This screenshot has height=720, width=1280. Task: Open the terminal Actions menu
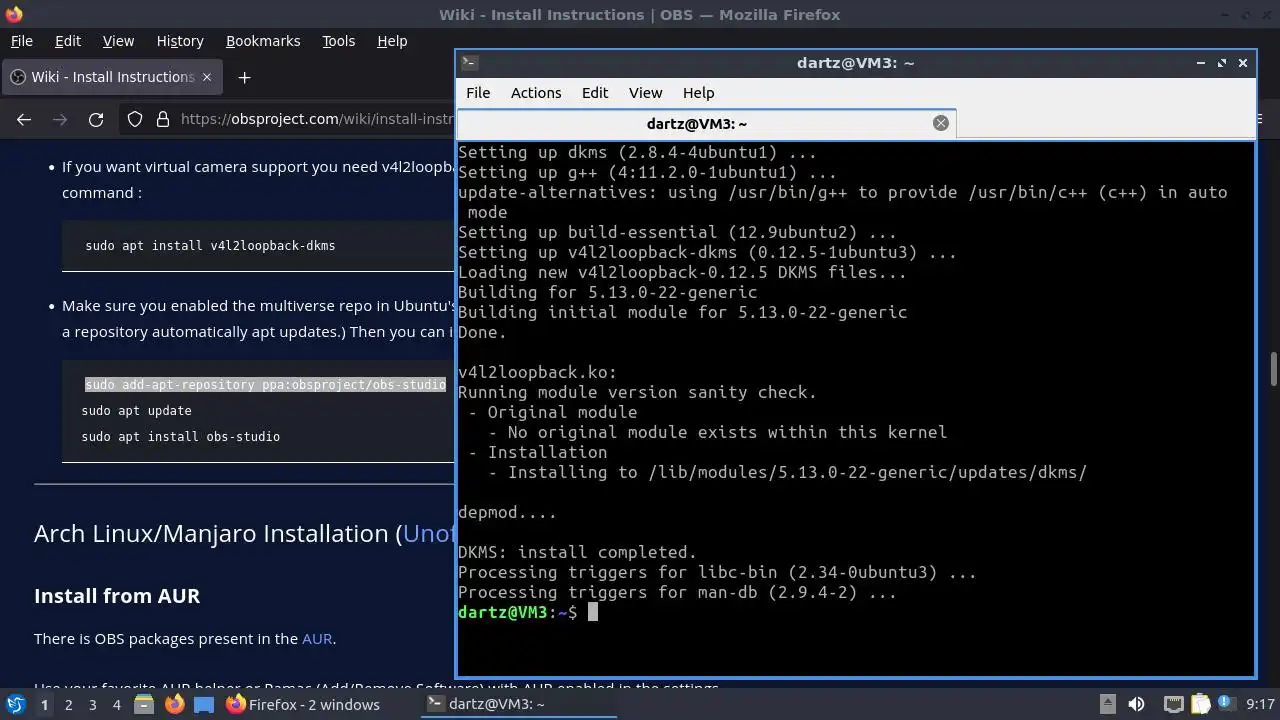coord(536,92)
